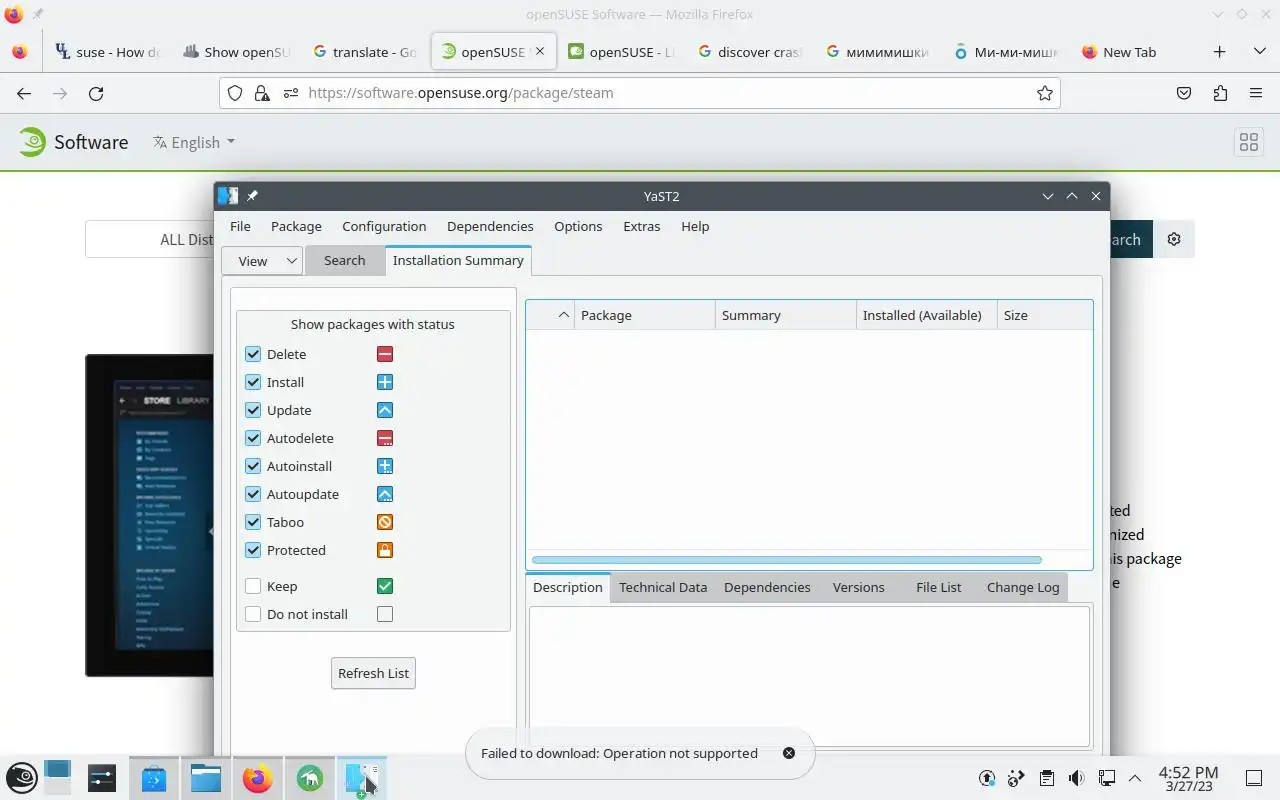Viewport: 1280px width, 800px height.
Task: Click the green Keep checkmark icon
Action: (x=385, y=586)
